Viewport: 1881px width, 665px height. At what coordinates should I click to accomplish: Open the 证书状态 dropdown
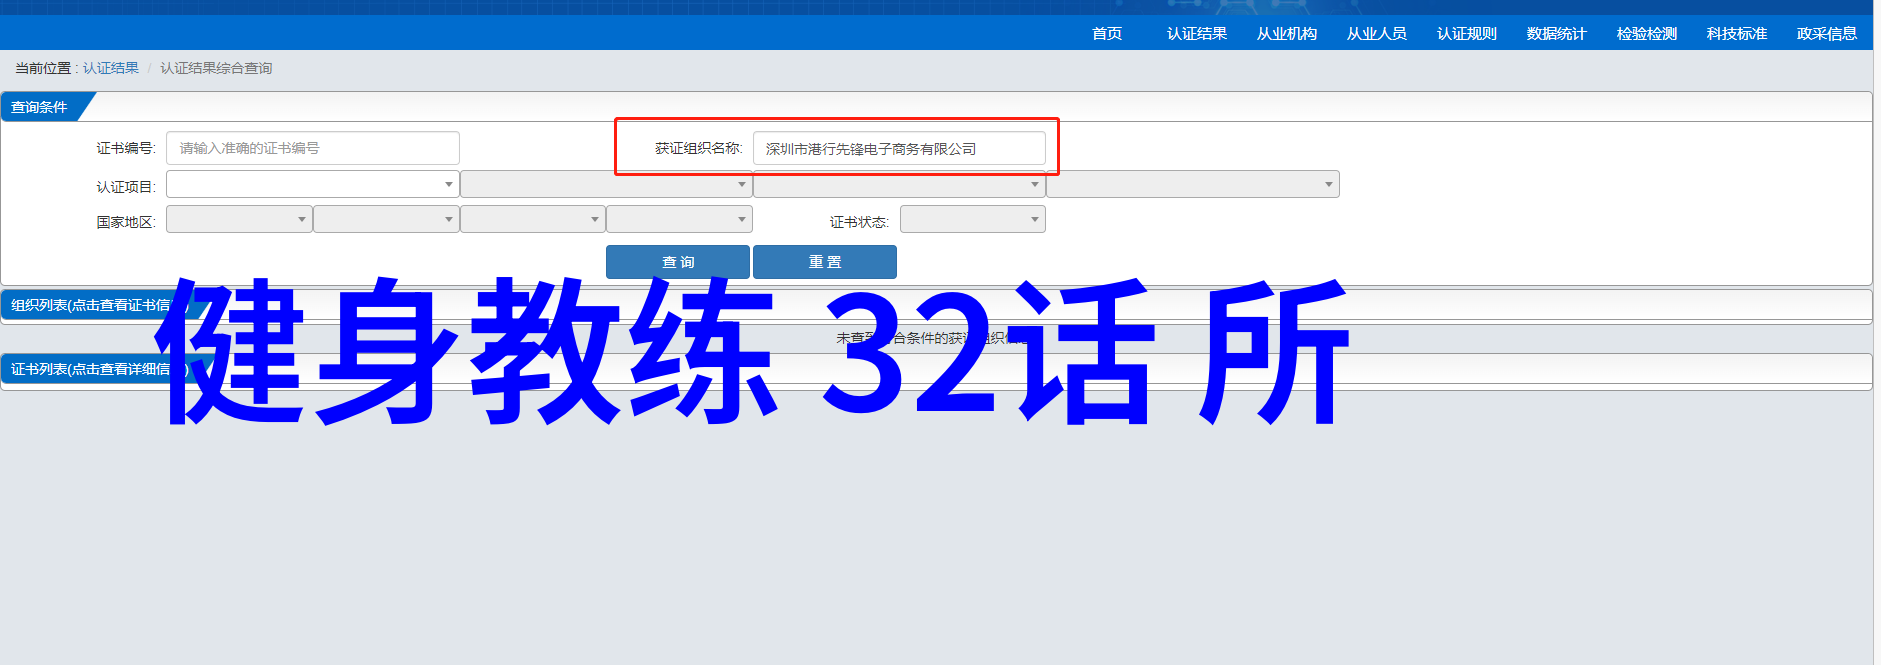pos(972,220)
